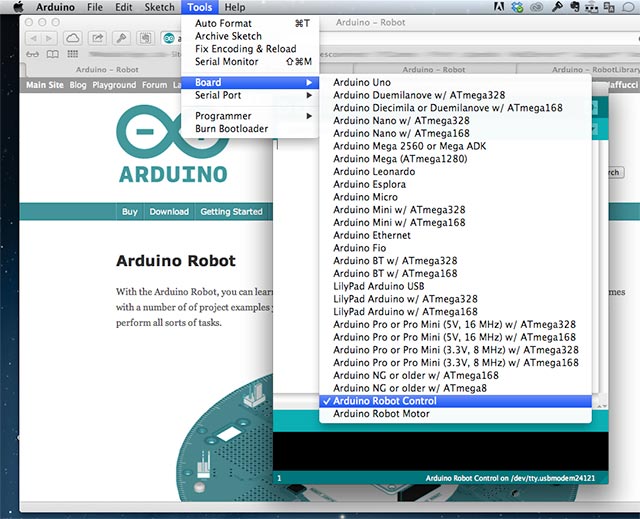This screenshot has width=640, height=519.
Task: Select Arduino BT w/ ATmega168
Action: 456,273
